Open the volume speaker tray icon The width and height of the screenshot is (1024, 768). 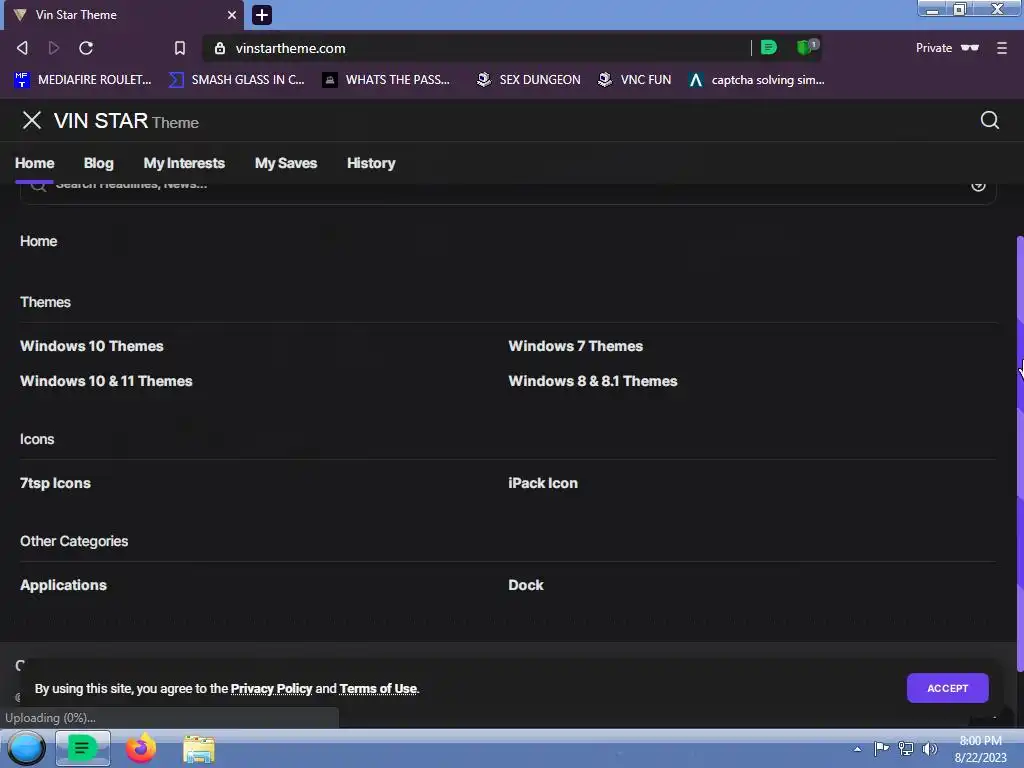click(x=929, y=749)
